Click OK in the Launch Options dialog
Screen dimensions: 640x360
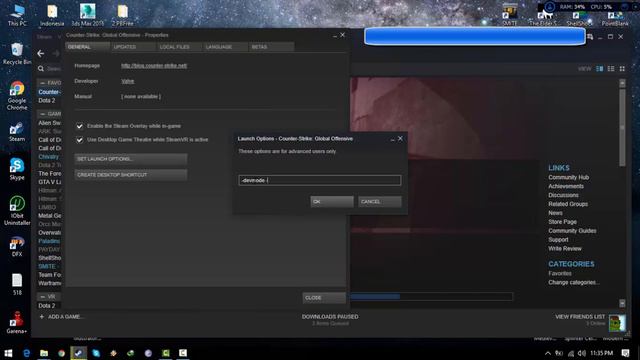coord(332,202)
